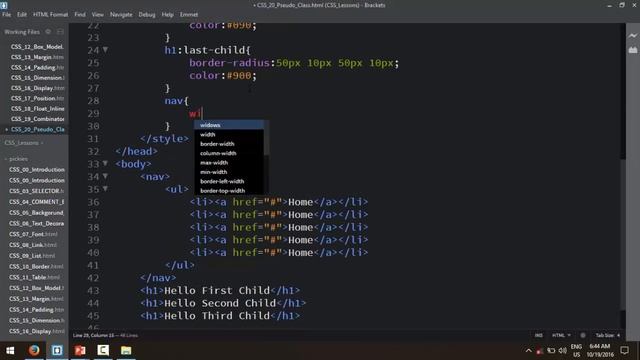Open working file CSS_19_Combinator
The width and height of the screenshot is (640, 360).
pos(37,119)
